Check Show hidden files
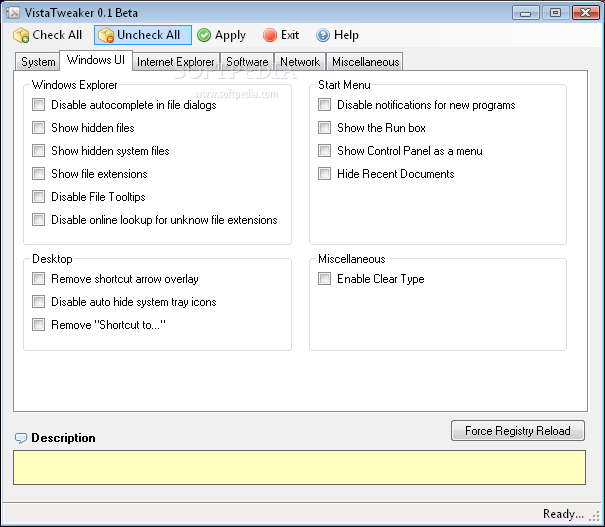605x527 pixels. tap(38, 128)
